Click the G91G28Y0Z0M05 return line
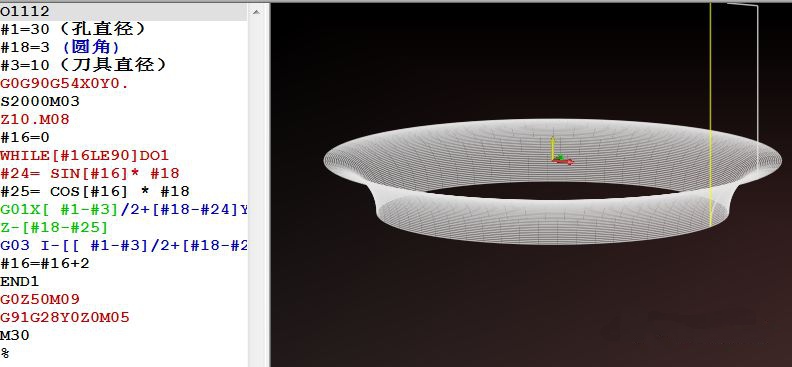The image size is (792, 367). pos(65,318)
